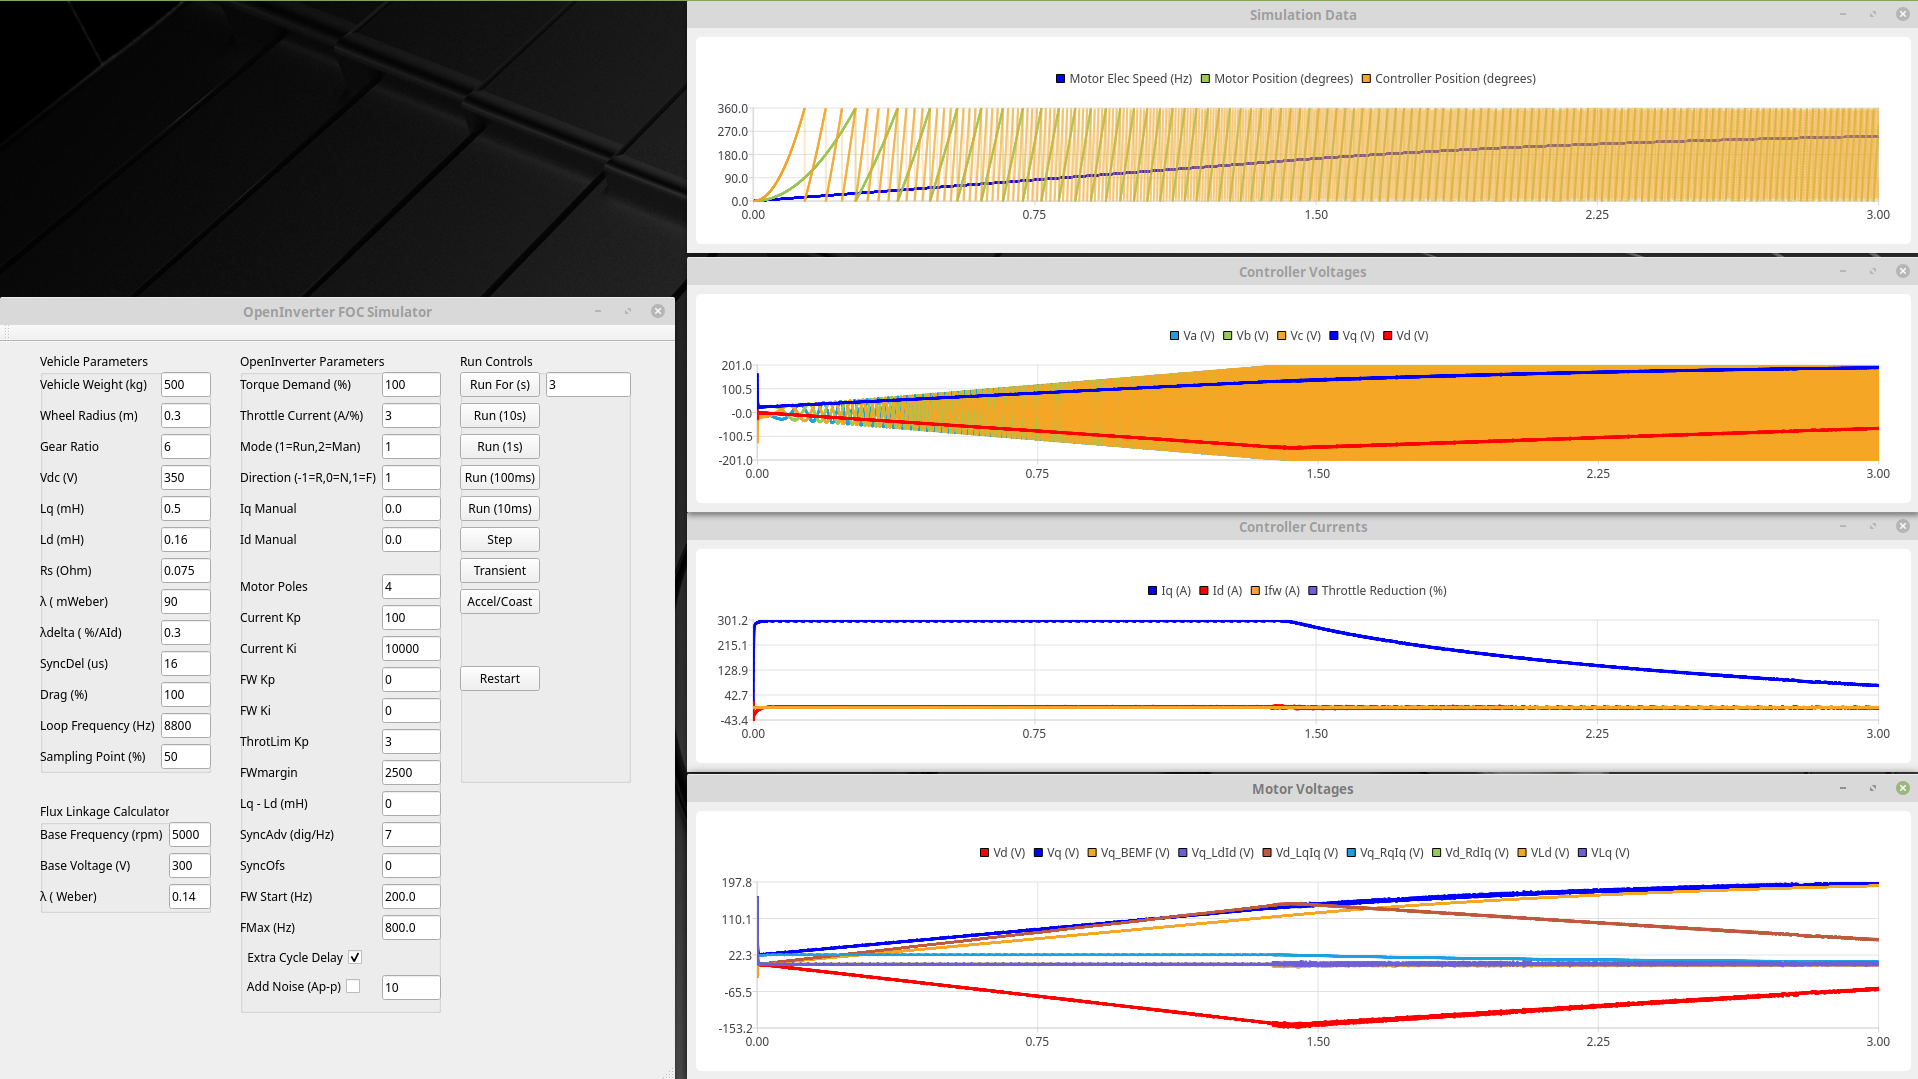Maximize the Controller Currents window
The width and height of the screenshot is (1918, 1079).
click(1872, 526)
